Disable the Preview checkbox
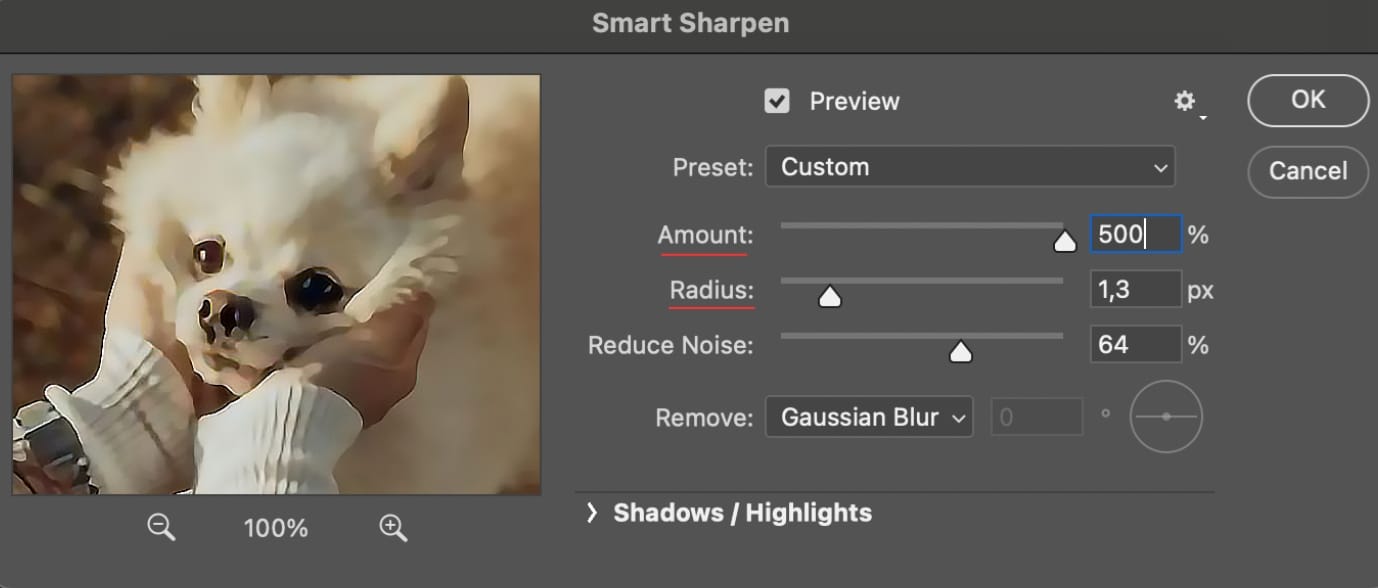1378x588 pixels. tap(777, 100)
